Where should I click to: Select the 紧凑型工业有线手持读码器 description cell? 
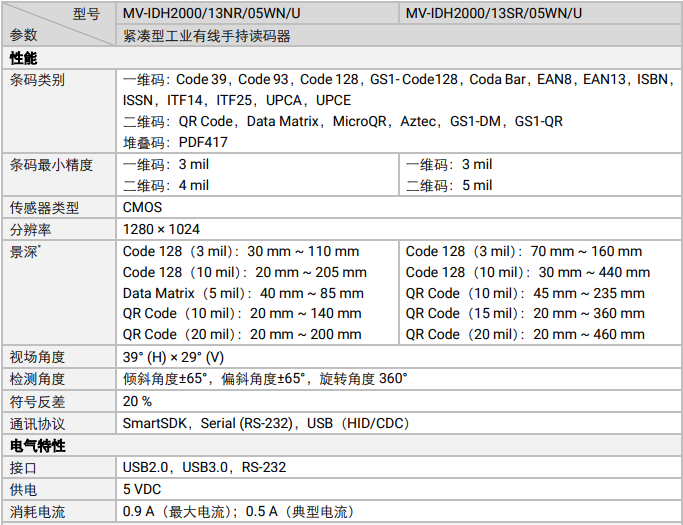(207, 36)
